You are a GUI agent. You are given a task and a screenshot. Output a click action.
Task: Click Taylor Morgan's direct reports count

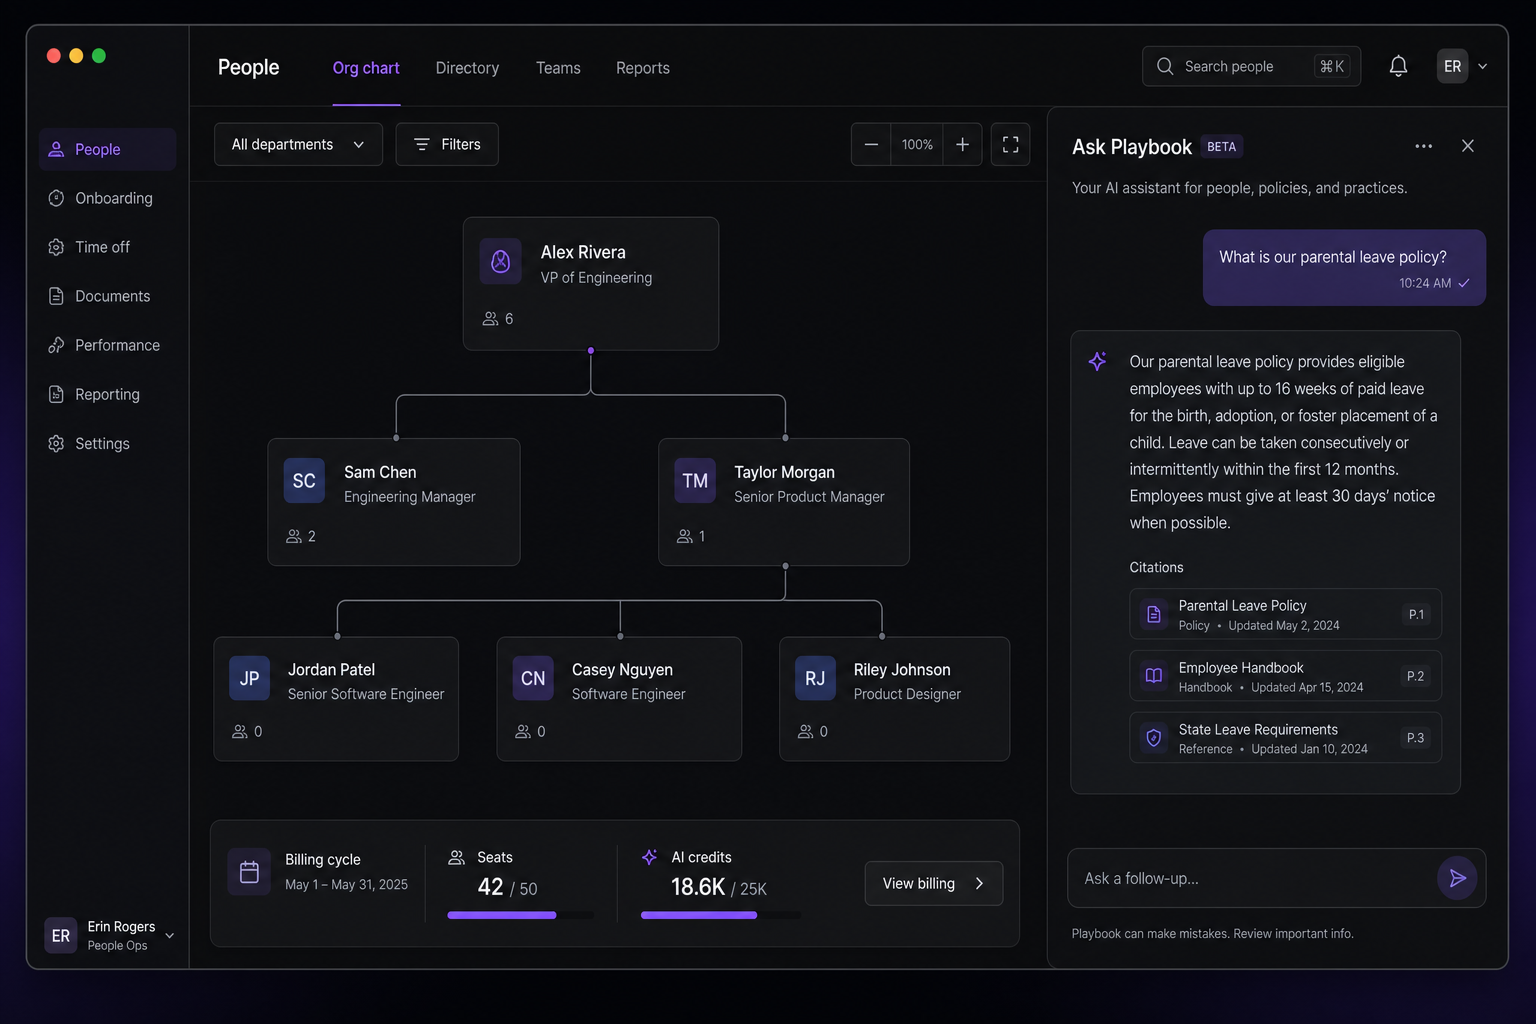tap(691, 536)
